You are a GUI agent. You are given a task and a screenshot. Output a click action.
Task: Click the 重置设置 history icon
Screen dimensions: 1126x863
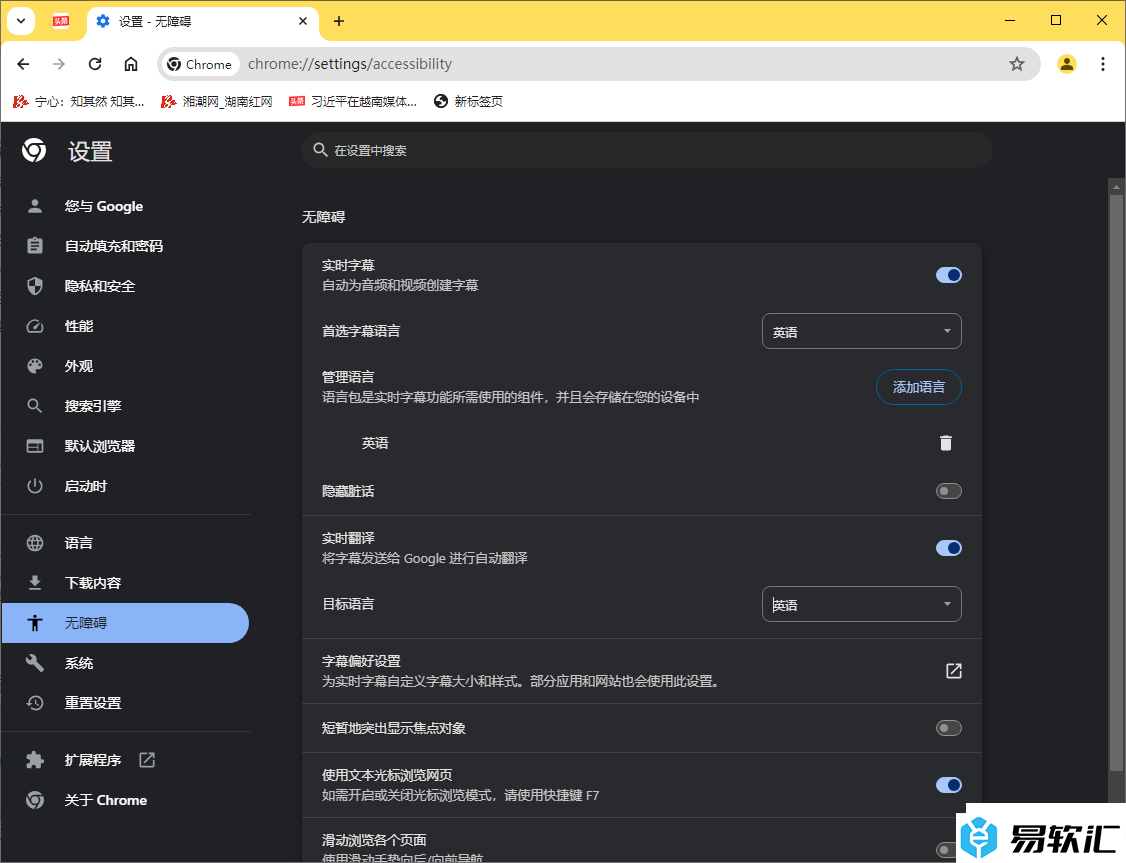click(34, 703)
